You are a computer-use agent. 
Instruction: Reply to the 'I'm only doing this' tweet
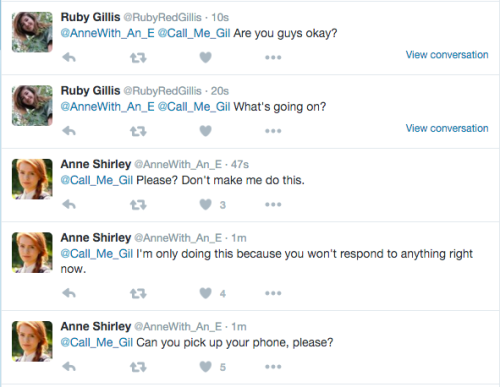tap(69, 293)
